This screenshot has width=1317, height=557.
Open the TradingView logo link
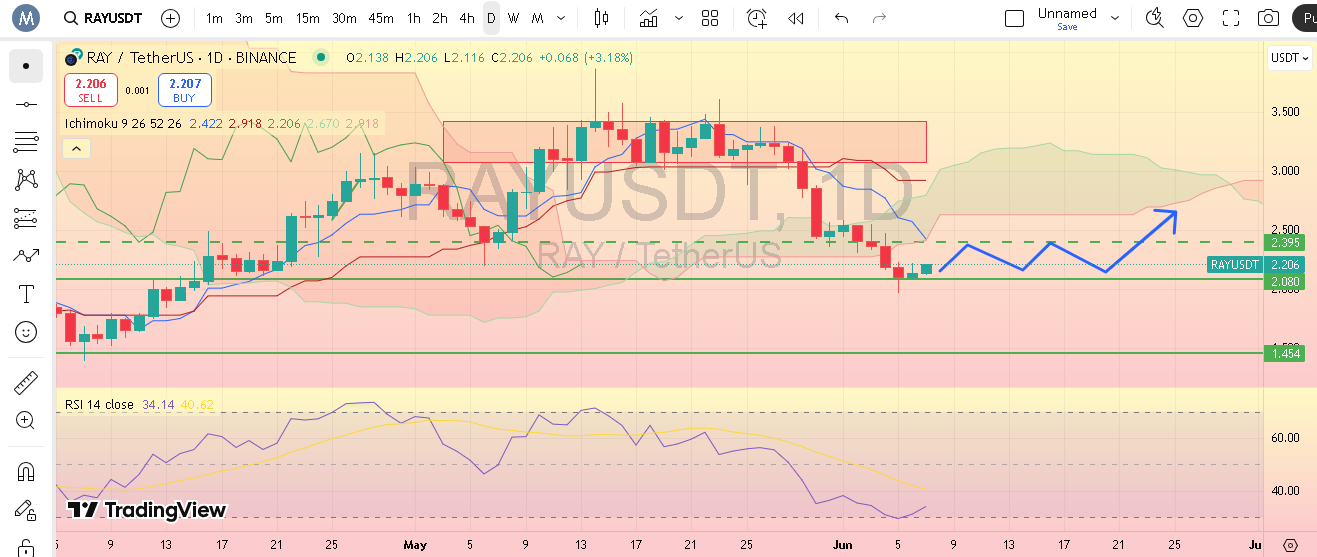147,510
